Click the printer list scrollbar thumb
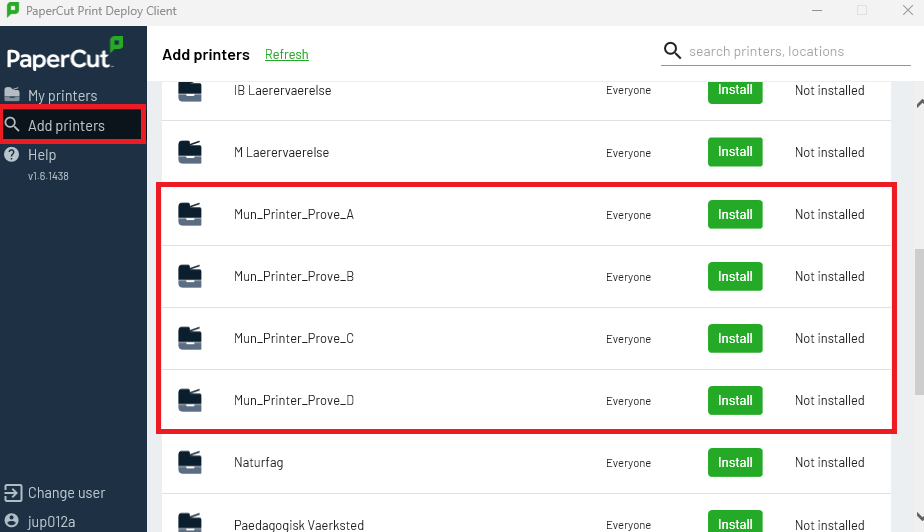 919,322
